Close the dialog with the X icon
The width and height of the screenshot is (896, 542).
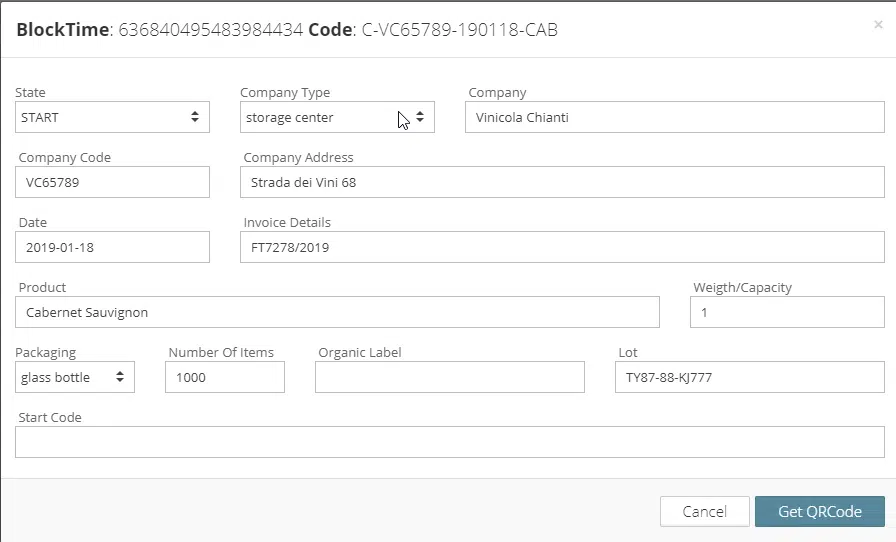(x=878, y=25)
